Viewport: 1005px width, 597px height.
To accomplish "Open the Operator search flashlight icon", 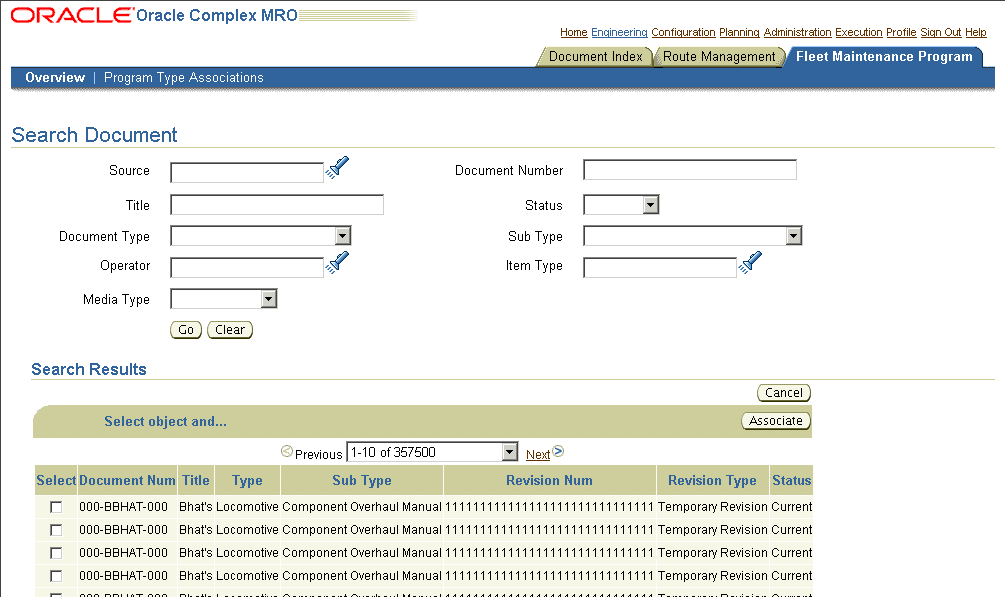I will [337, 262].
